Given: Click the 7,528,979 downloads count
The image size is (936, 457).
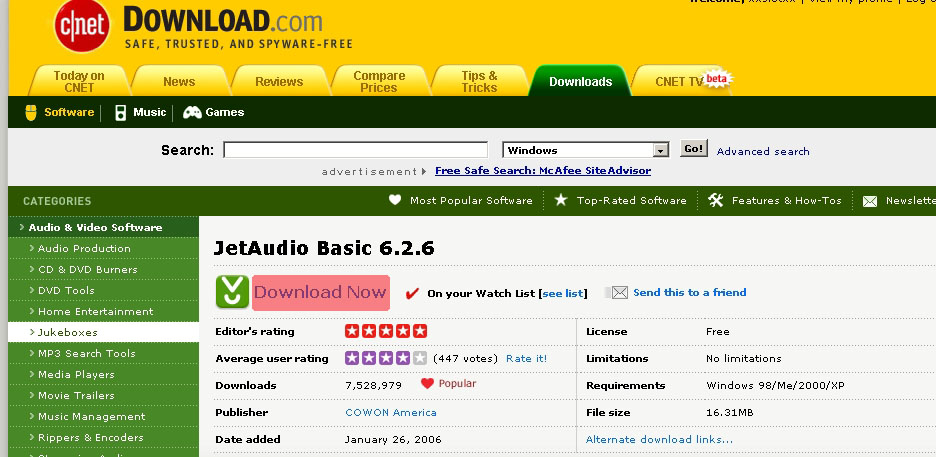Looking at the screenshot, I should pyautogui.click(x=374, y=385).
